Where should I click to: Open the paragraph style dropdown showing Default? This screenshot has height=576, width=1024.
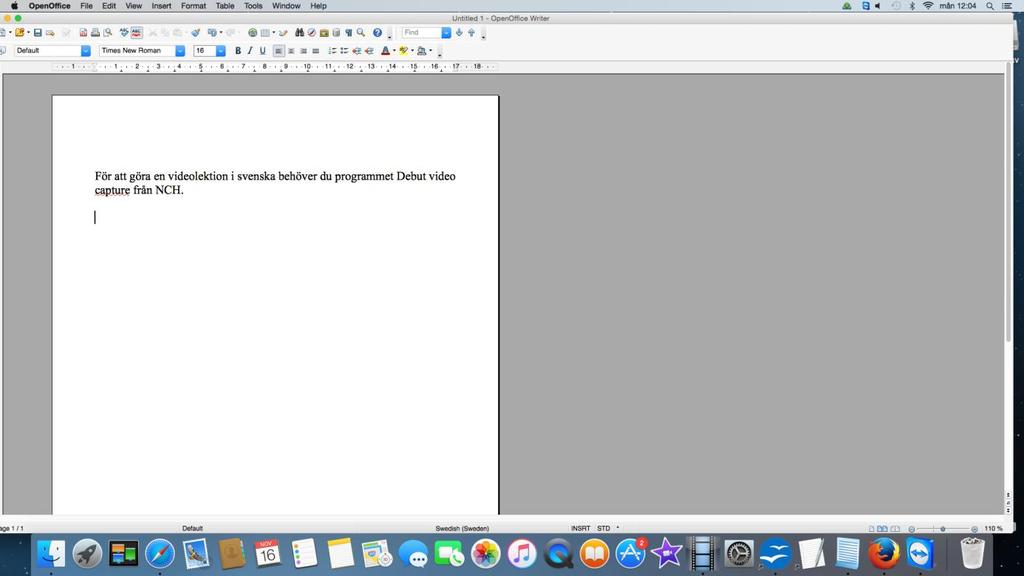coord(86,50)
